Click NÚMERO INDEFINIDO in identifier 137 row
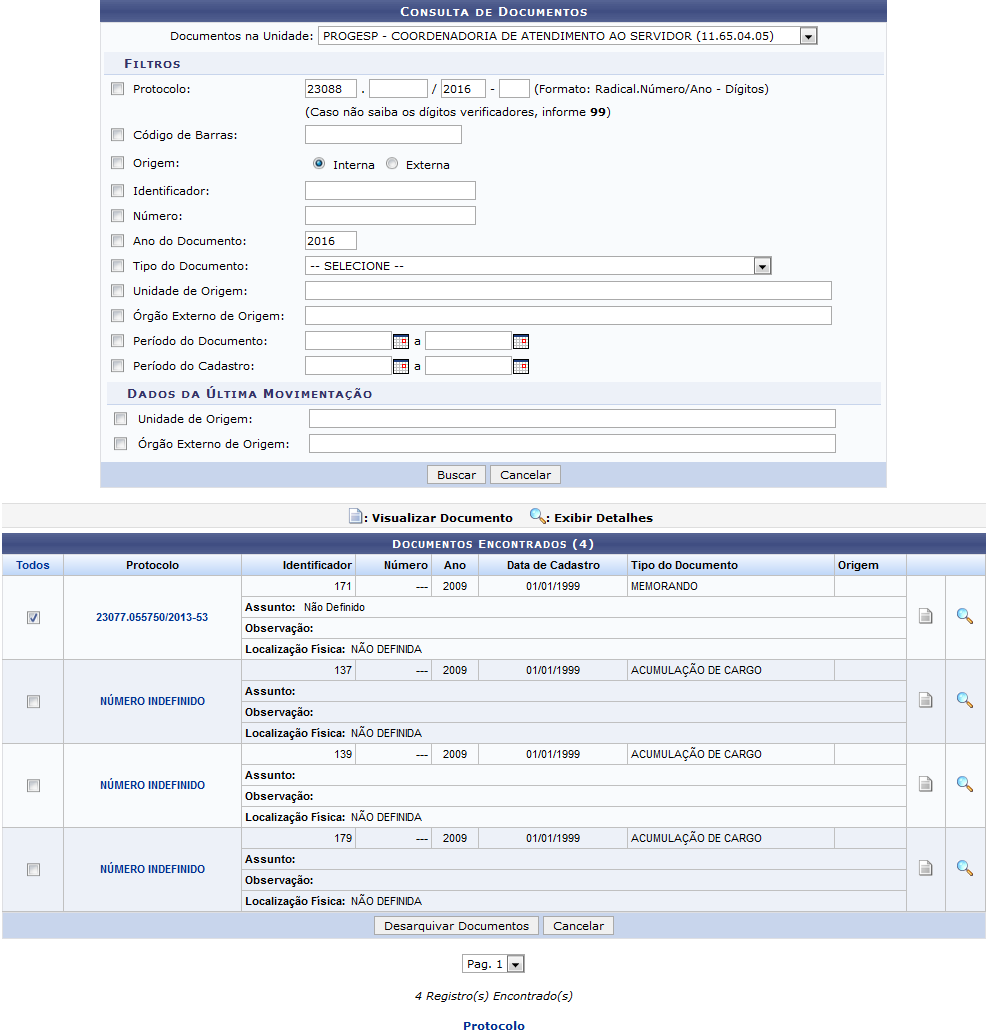 point(152,702)
